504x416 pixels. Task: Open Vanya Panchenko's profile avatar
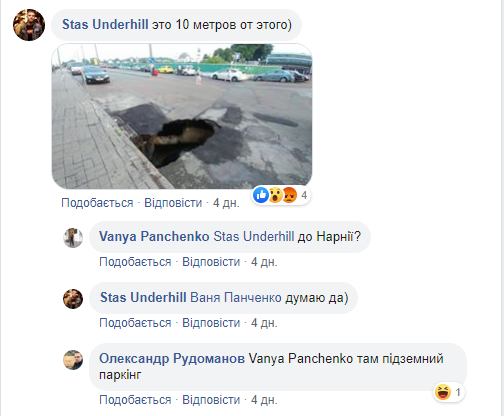[x=73, y=238]
